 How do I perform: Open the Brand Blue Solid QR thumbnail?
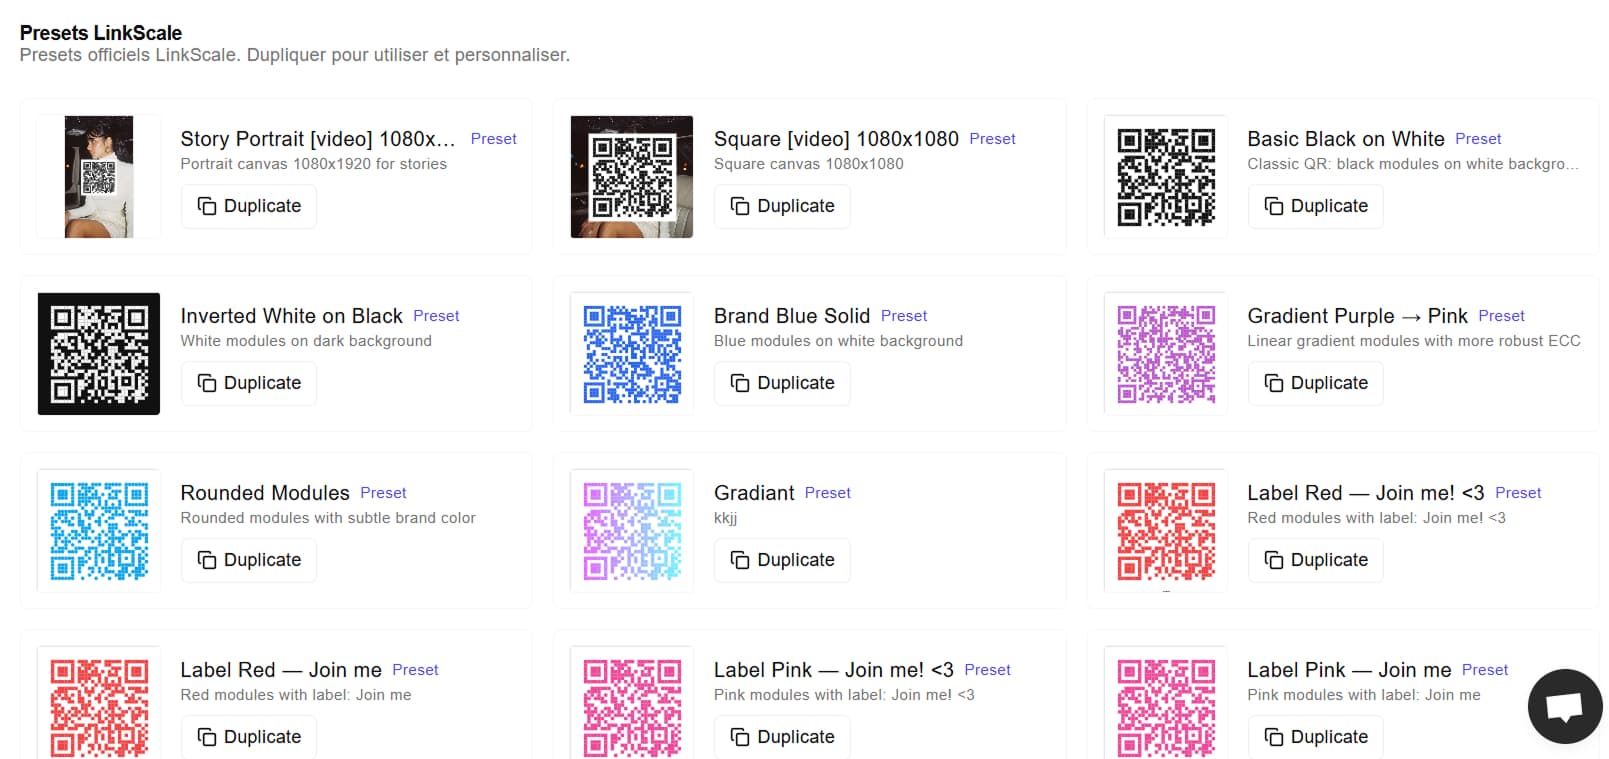coord(631,354)
